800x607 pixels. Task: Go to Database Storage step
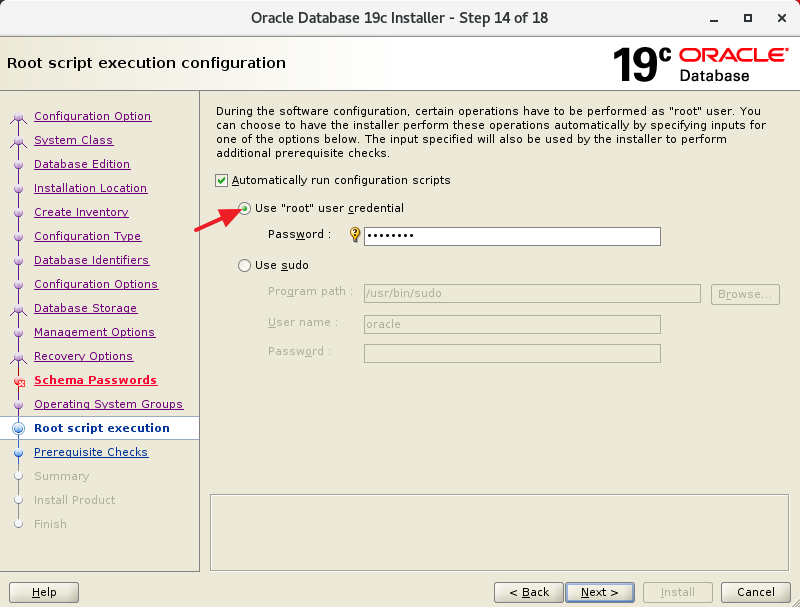pyautogui.click(x=85, y=308)
